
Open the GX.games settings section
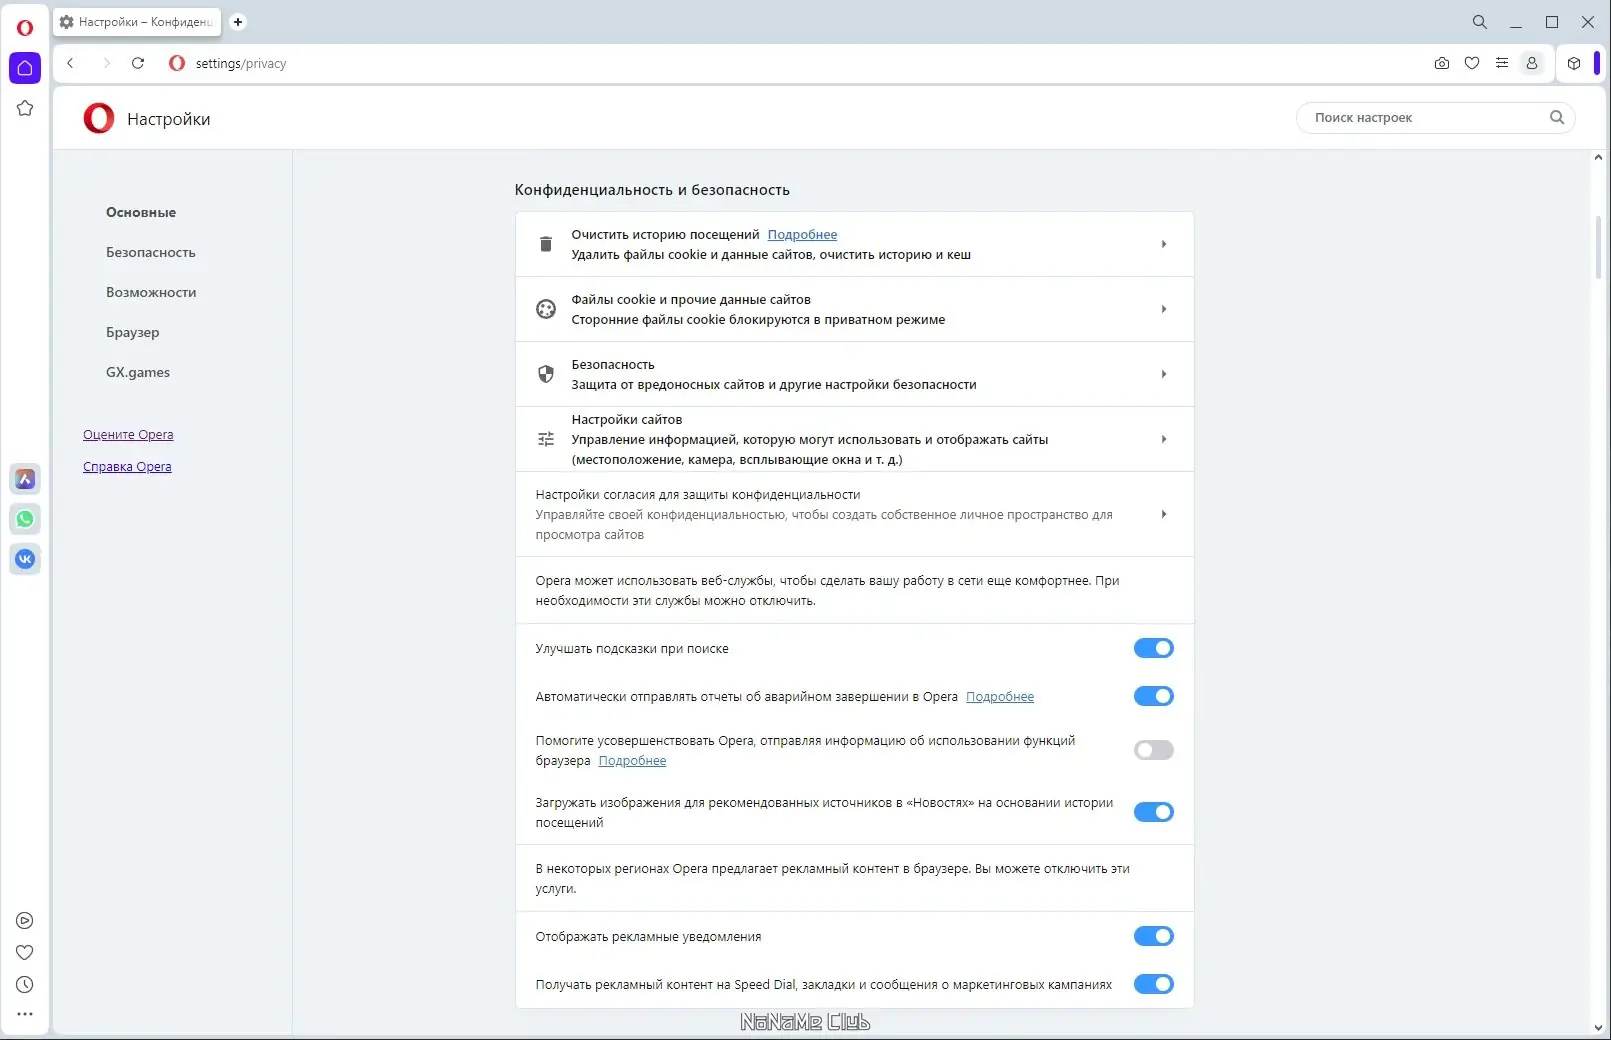(x=136, y=372)
